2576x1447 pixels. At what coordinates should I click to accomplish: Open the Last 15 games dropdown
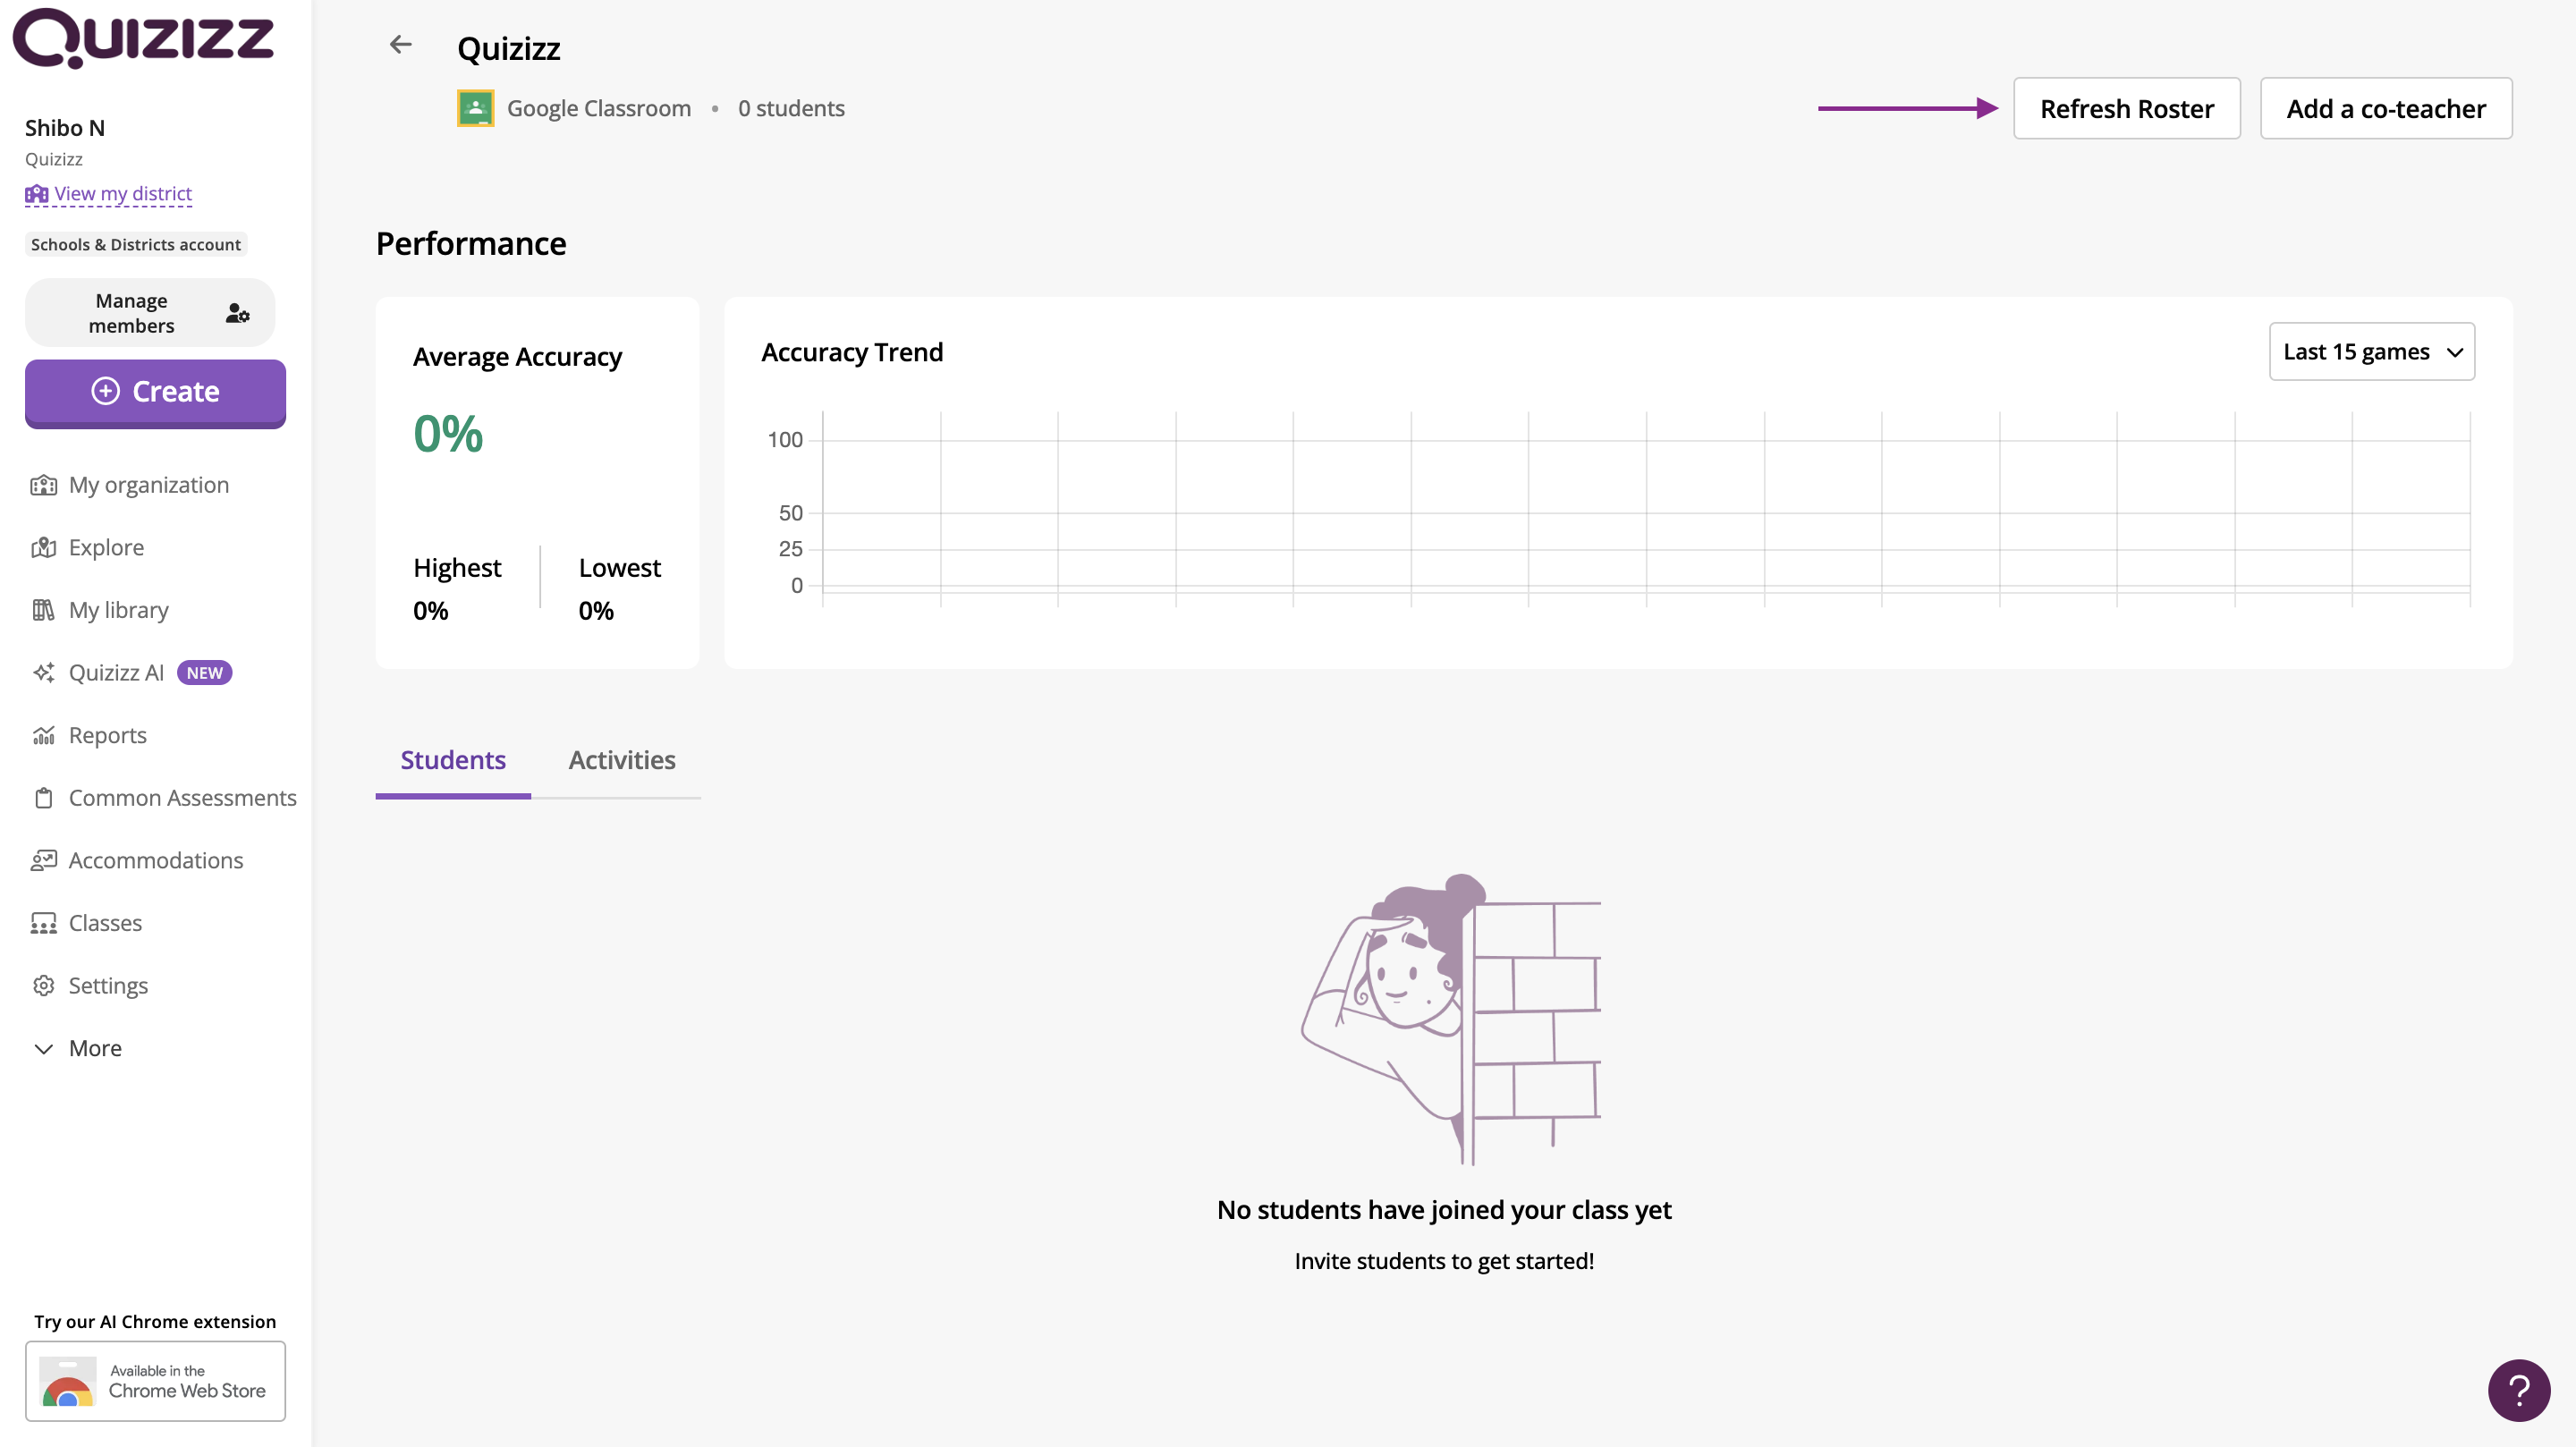(x=2371, y=352)
